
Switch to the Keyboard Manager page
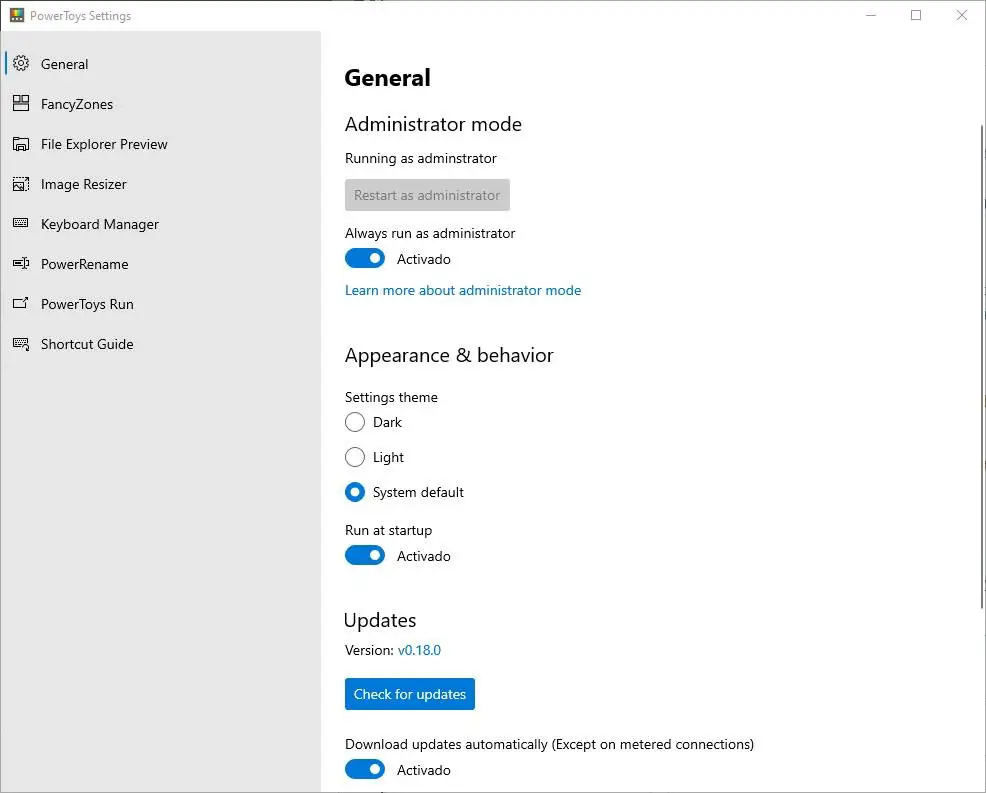coord(100,224)
